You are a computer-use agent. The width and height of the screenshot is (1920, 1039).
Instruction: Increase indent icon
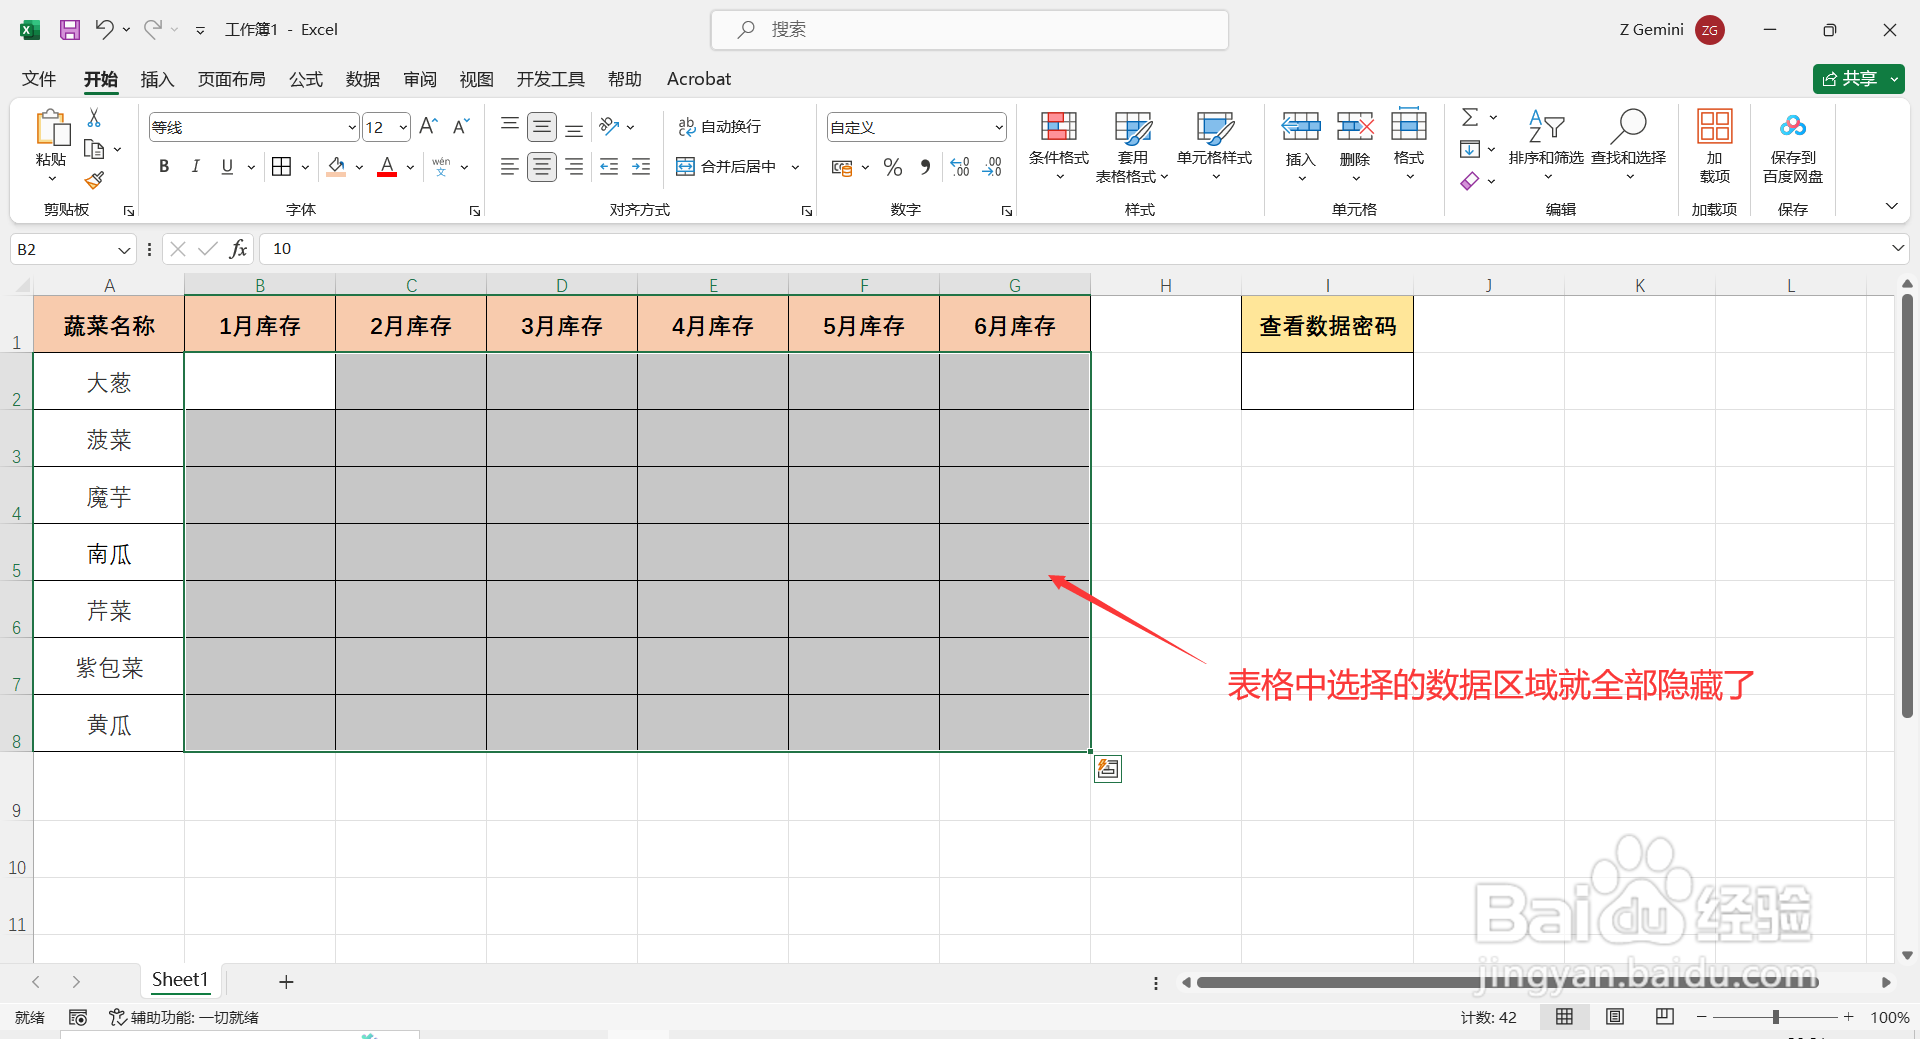[641, 167]
